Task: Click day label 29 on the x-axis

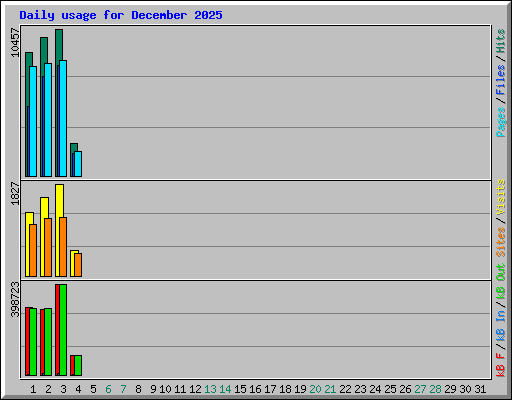Action: coord(450,389)
